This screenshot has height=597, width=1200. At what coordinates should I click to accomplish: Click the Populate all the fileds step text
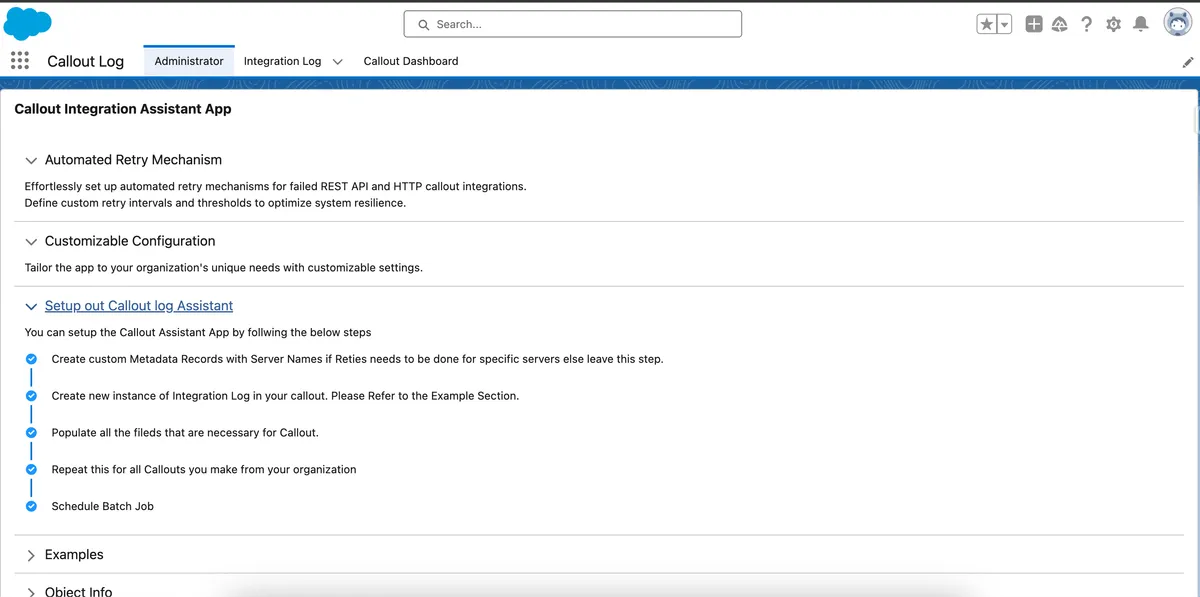tap(185, 433)
